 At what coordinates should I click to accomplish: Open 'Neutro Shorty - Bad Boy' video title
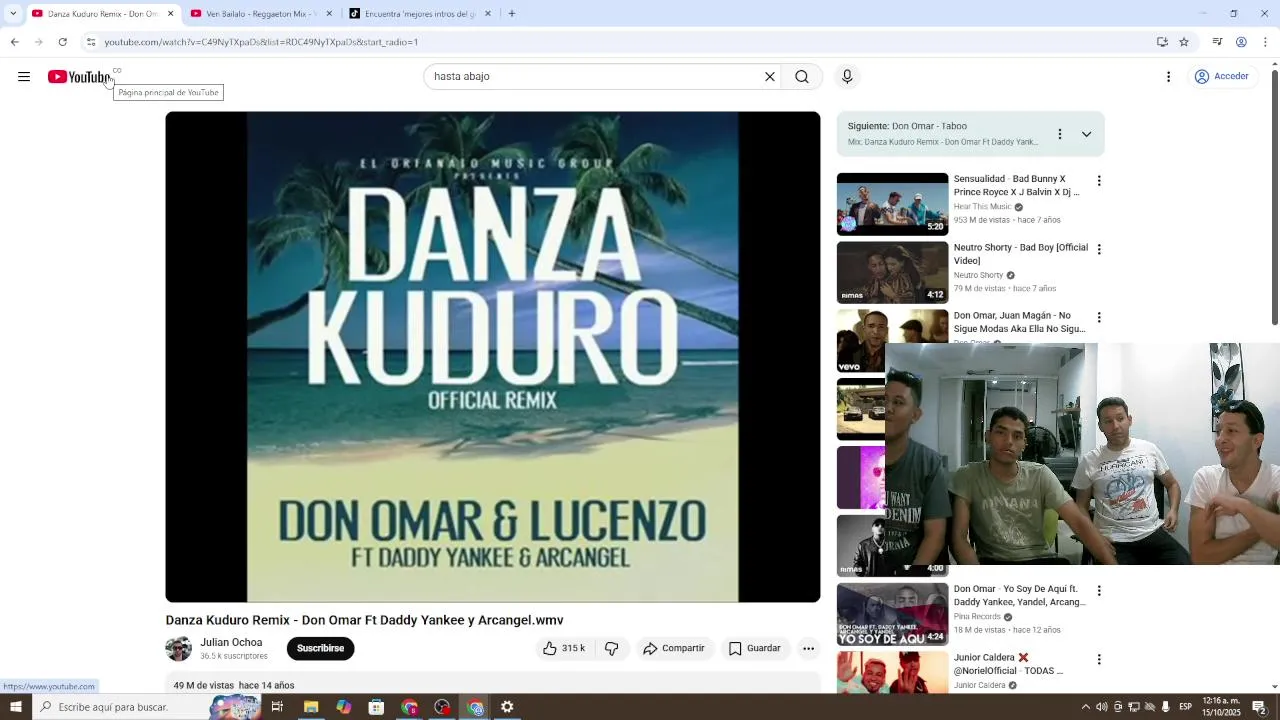[1020, 254]
